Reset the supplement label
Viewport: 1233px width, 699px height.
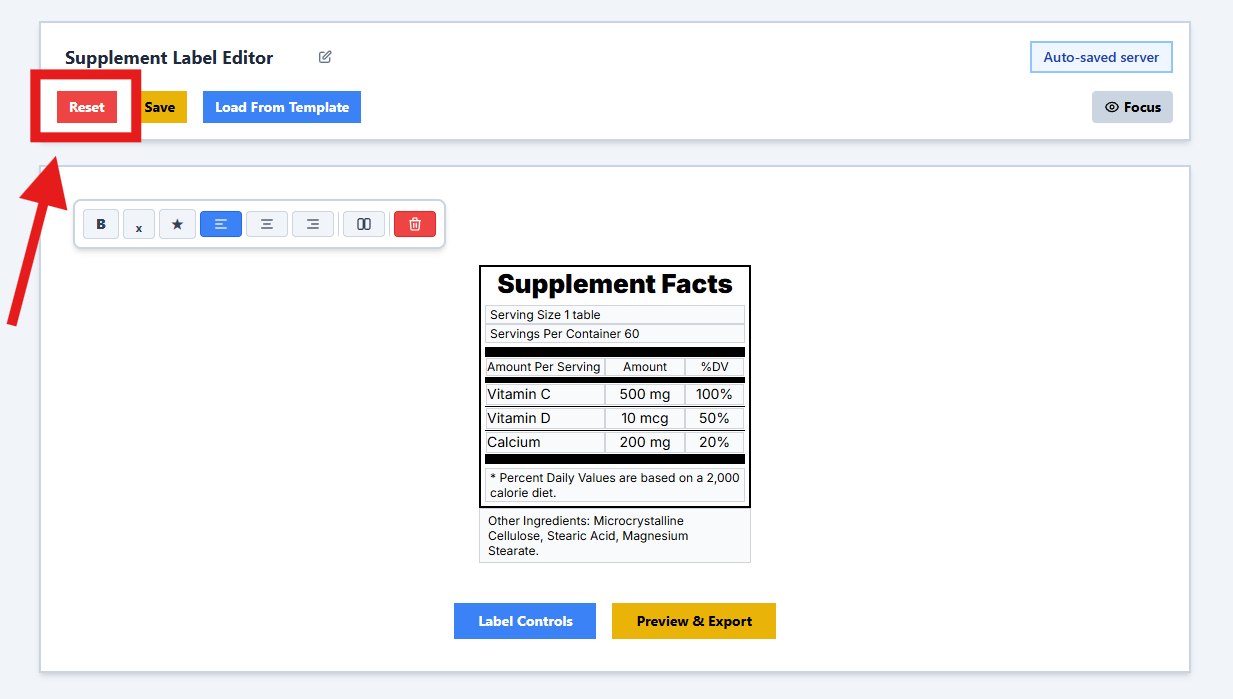pos(87,107)
